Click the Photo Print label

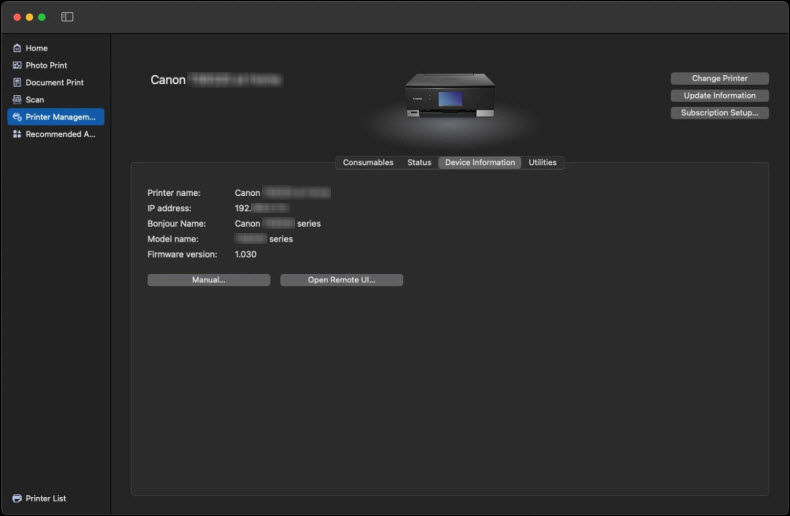46,66
